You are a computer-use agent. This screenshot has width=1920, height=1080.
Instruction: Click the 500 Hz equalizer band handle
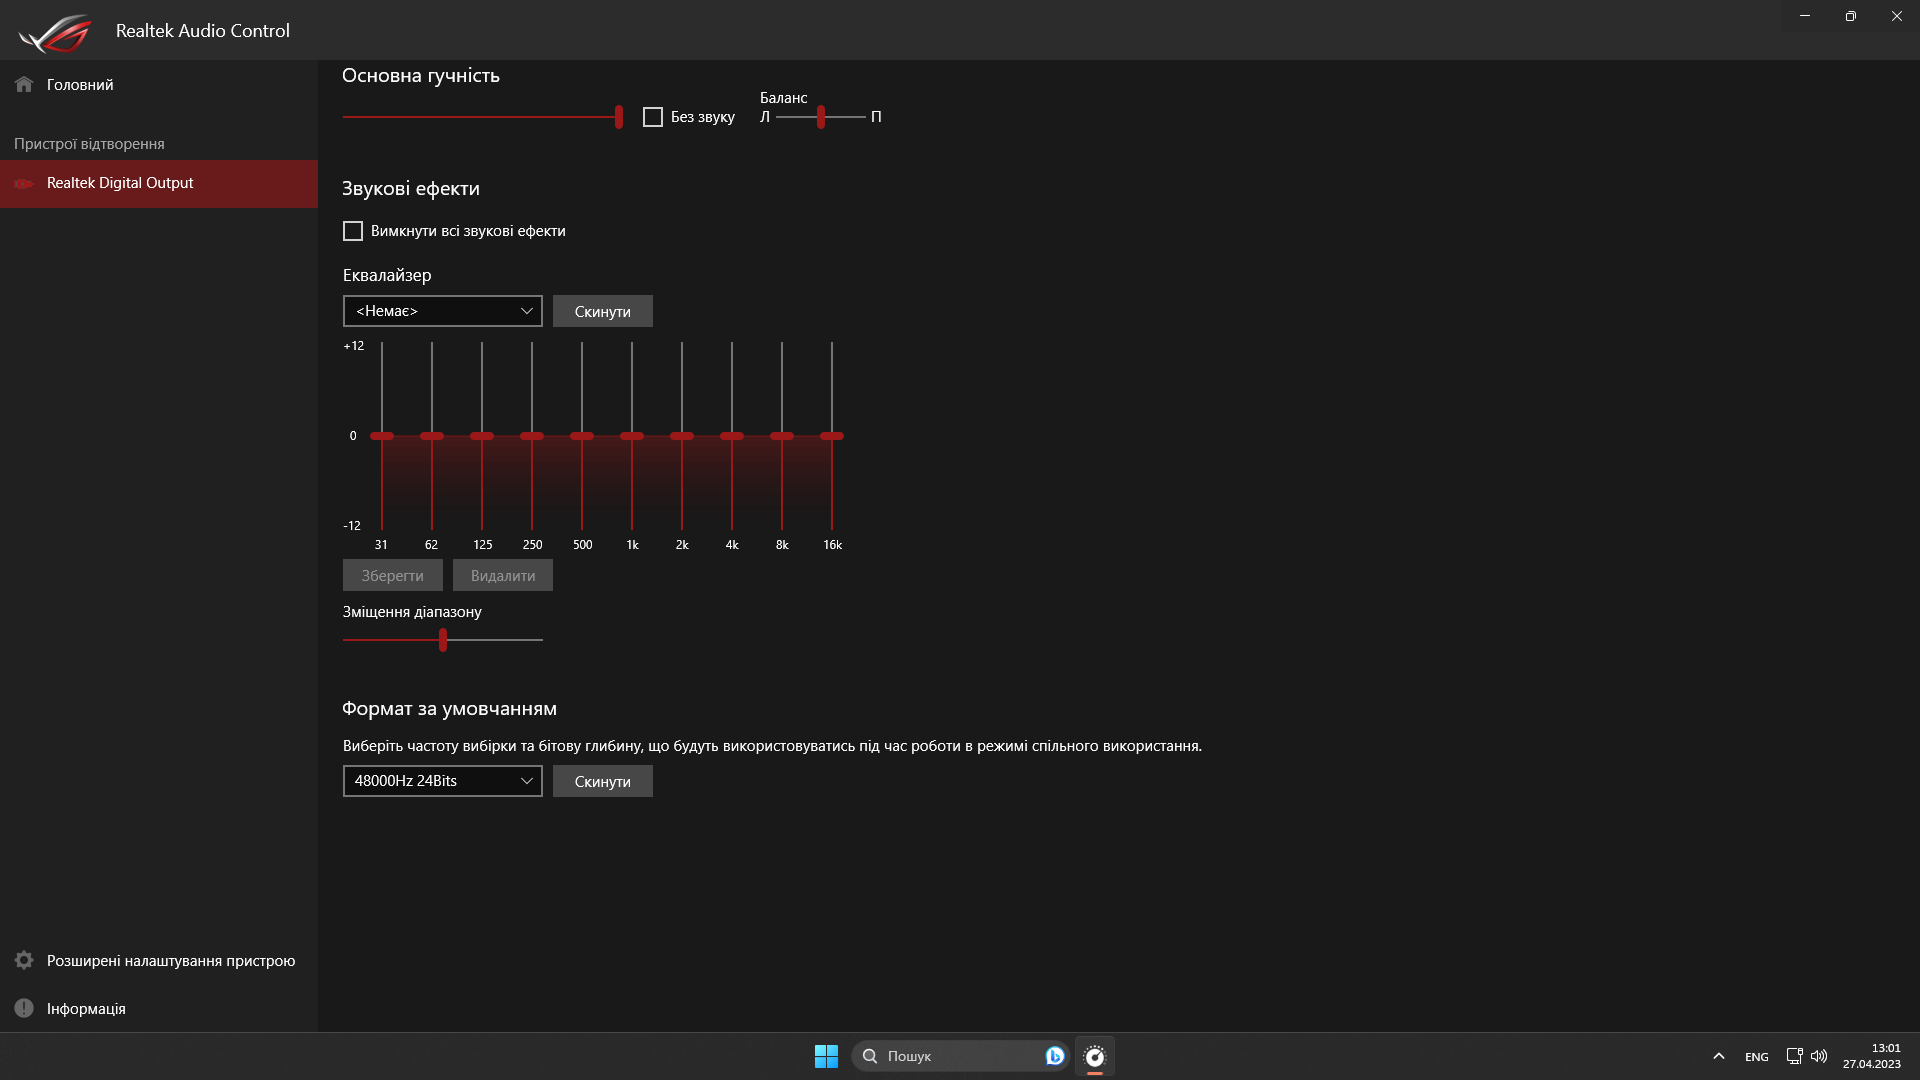[x=582, y=436]
